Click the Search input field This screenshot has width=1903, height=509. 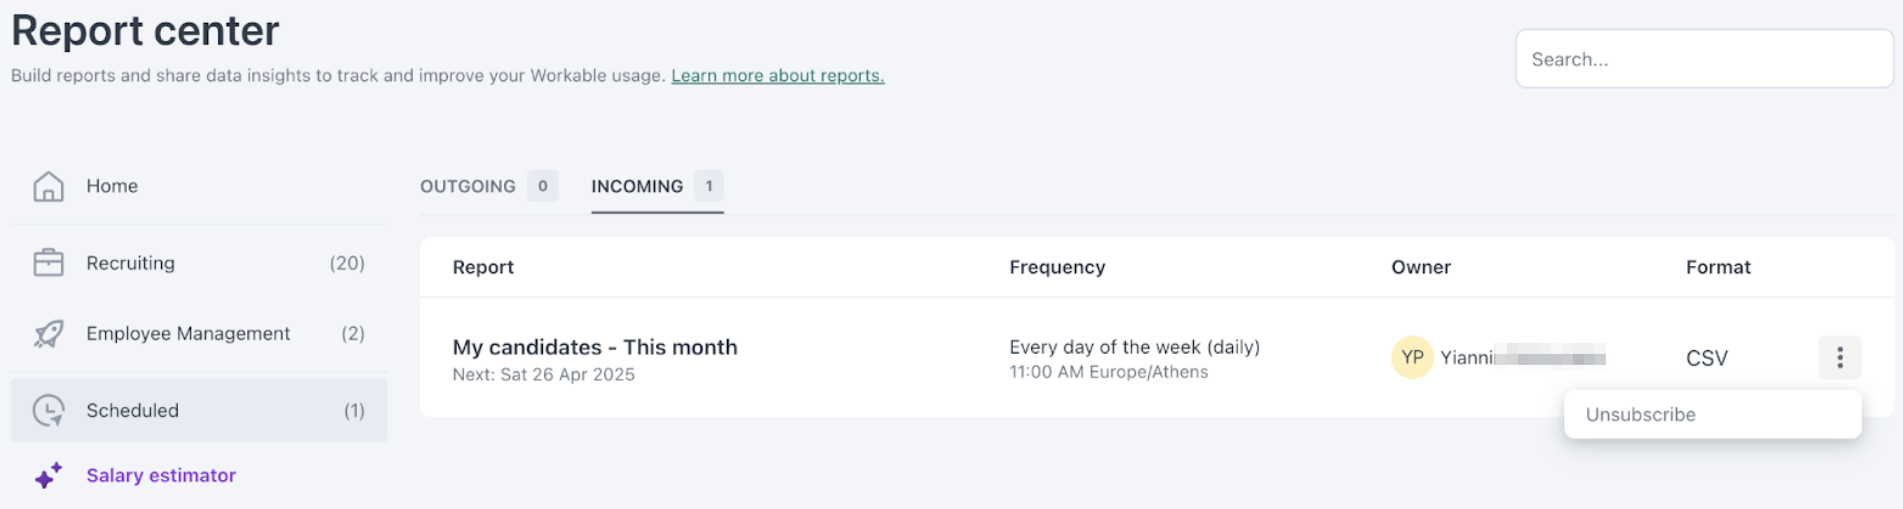coord(1703,59)
